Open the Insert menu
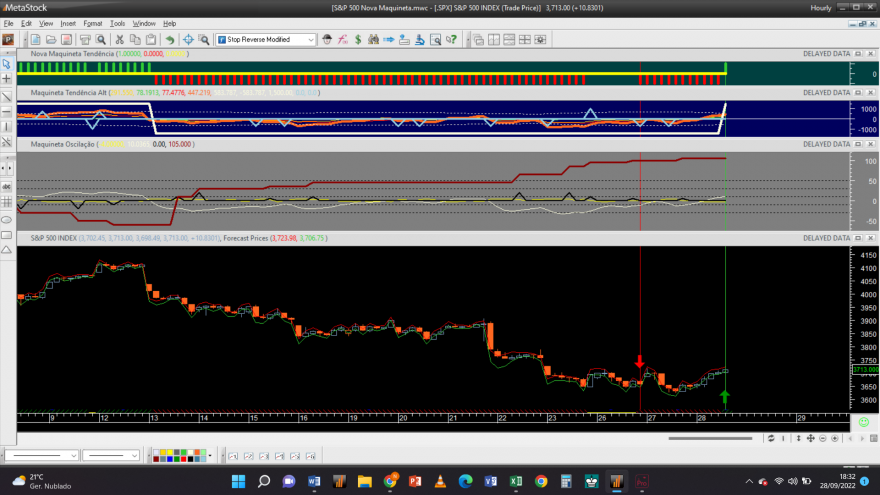The height and width of the screenshot is (495, 880). coord(68,24)
